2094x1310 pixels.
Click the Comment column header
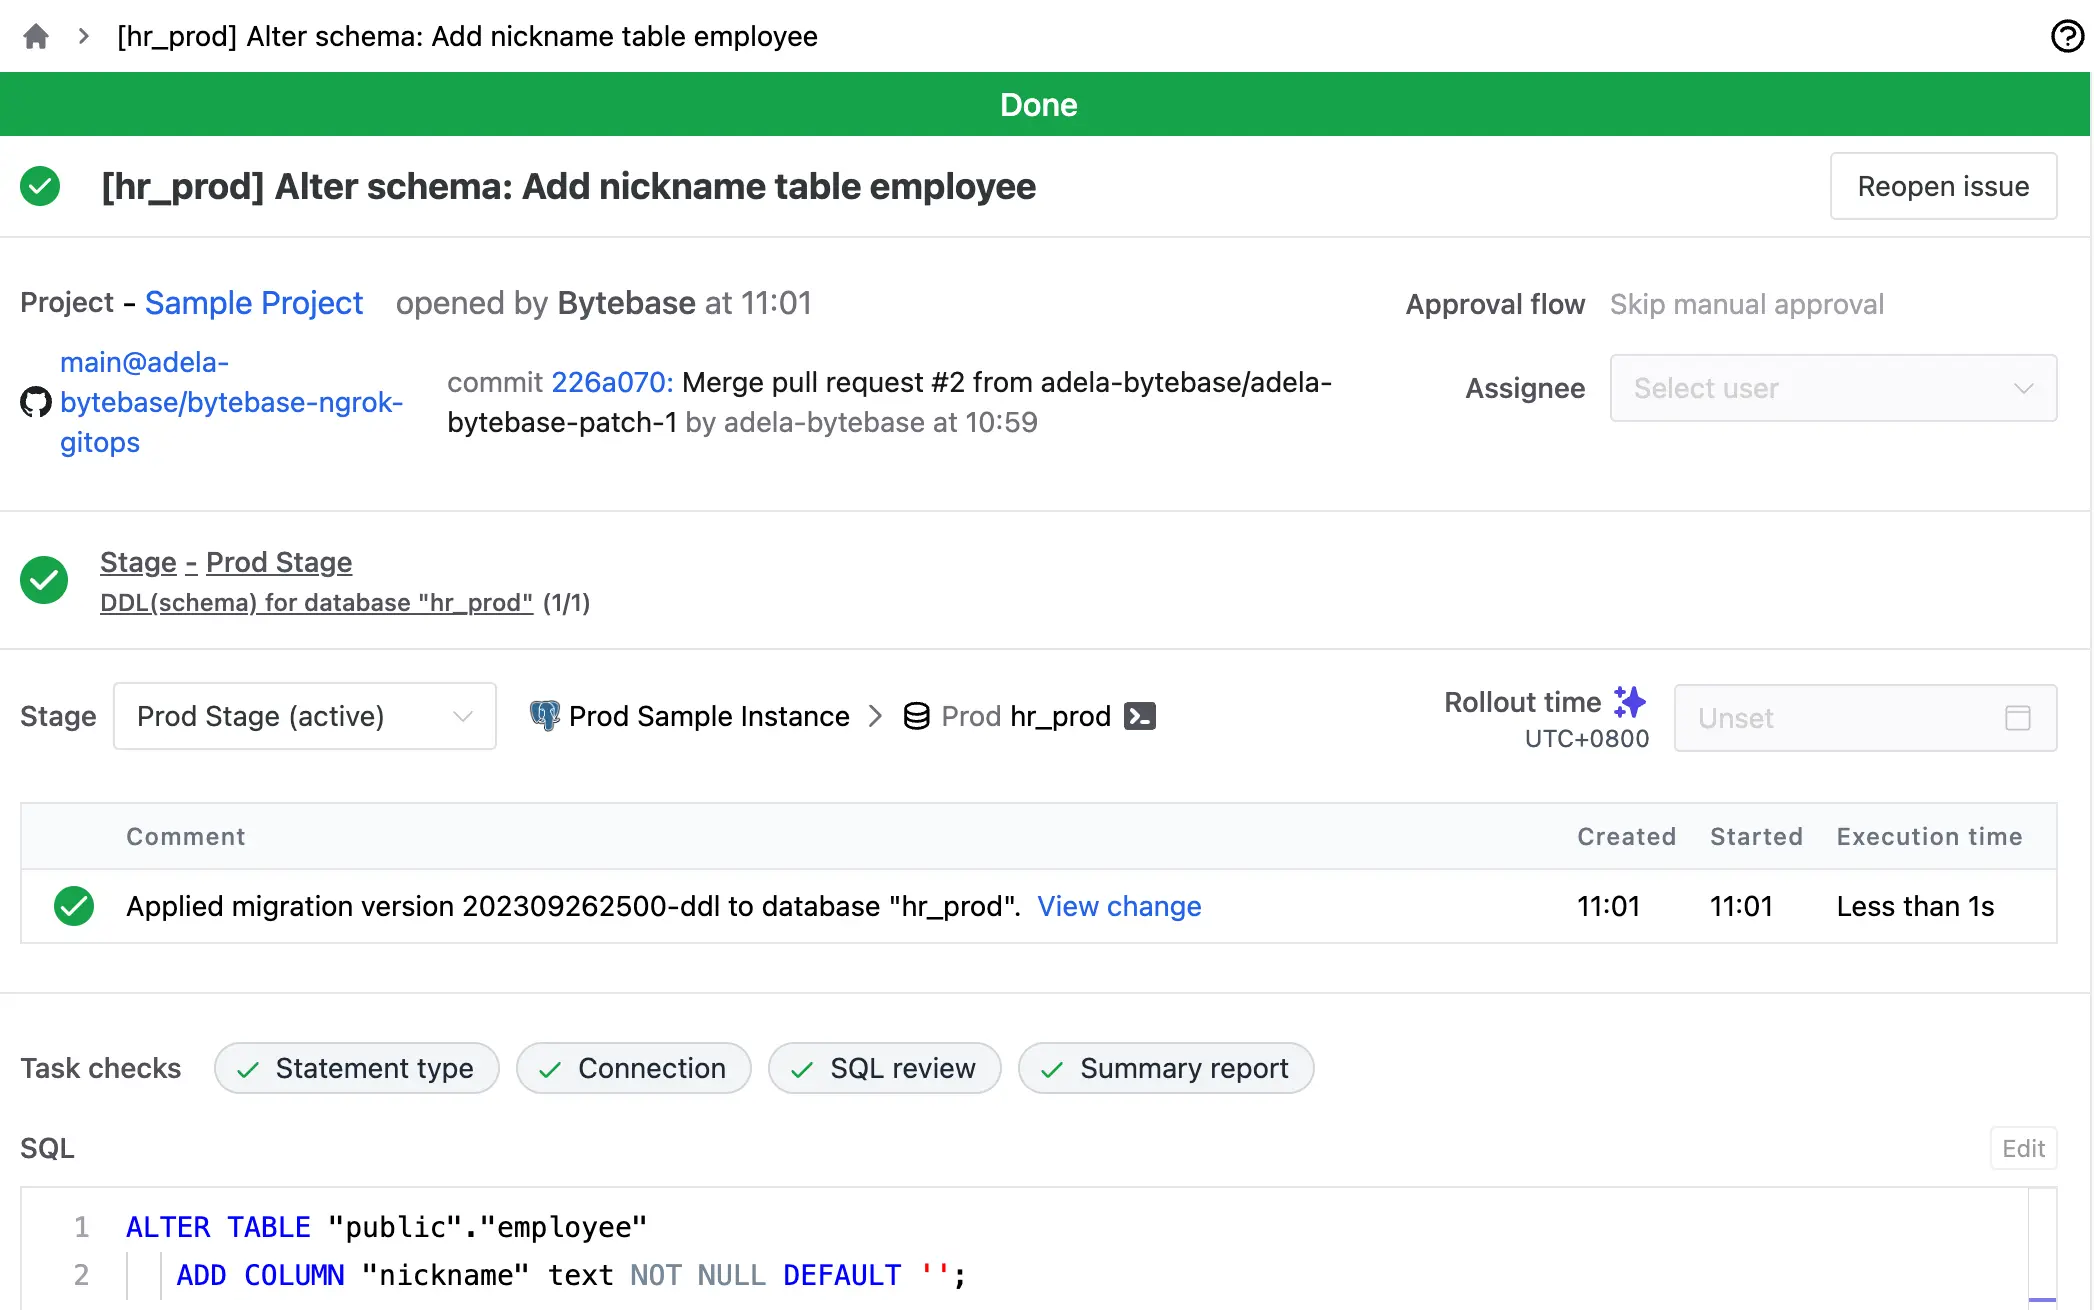(186, 837)
